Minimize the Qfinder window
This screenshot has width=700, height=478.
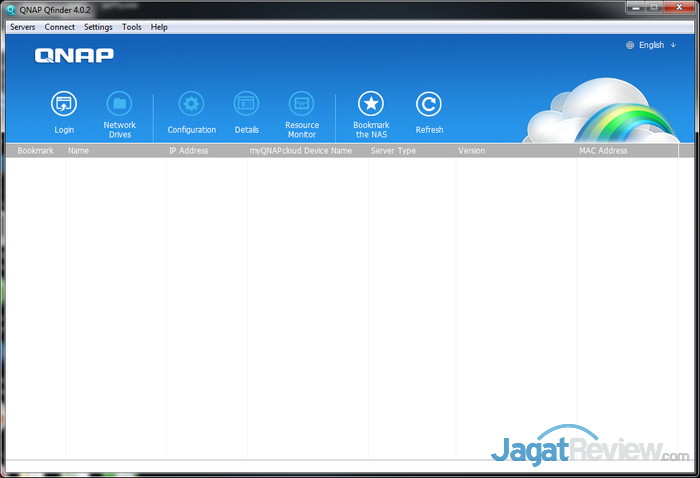(636, 7)
